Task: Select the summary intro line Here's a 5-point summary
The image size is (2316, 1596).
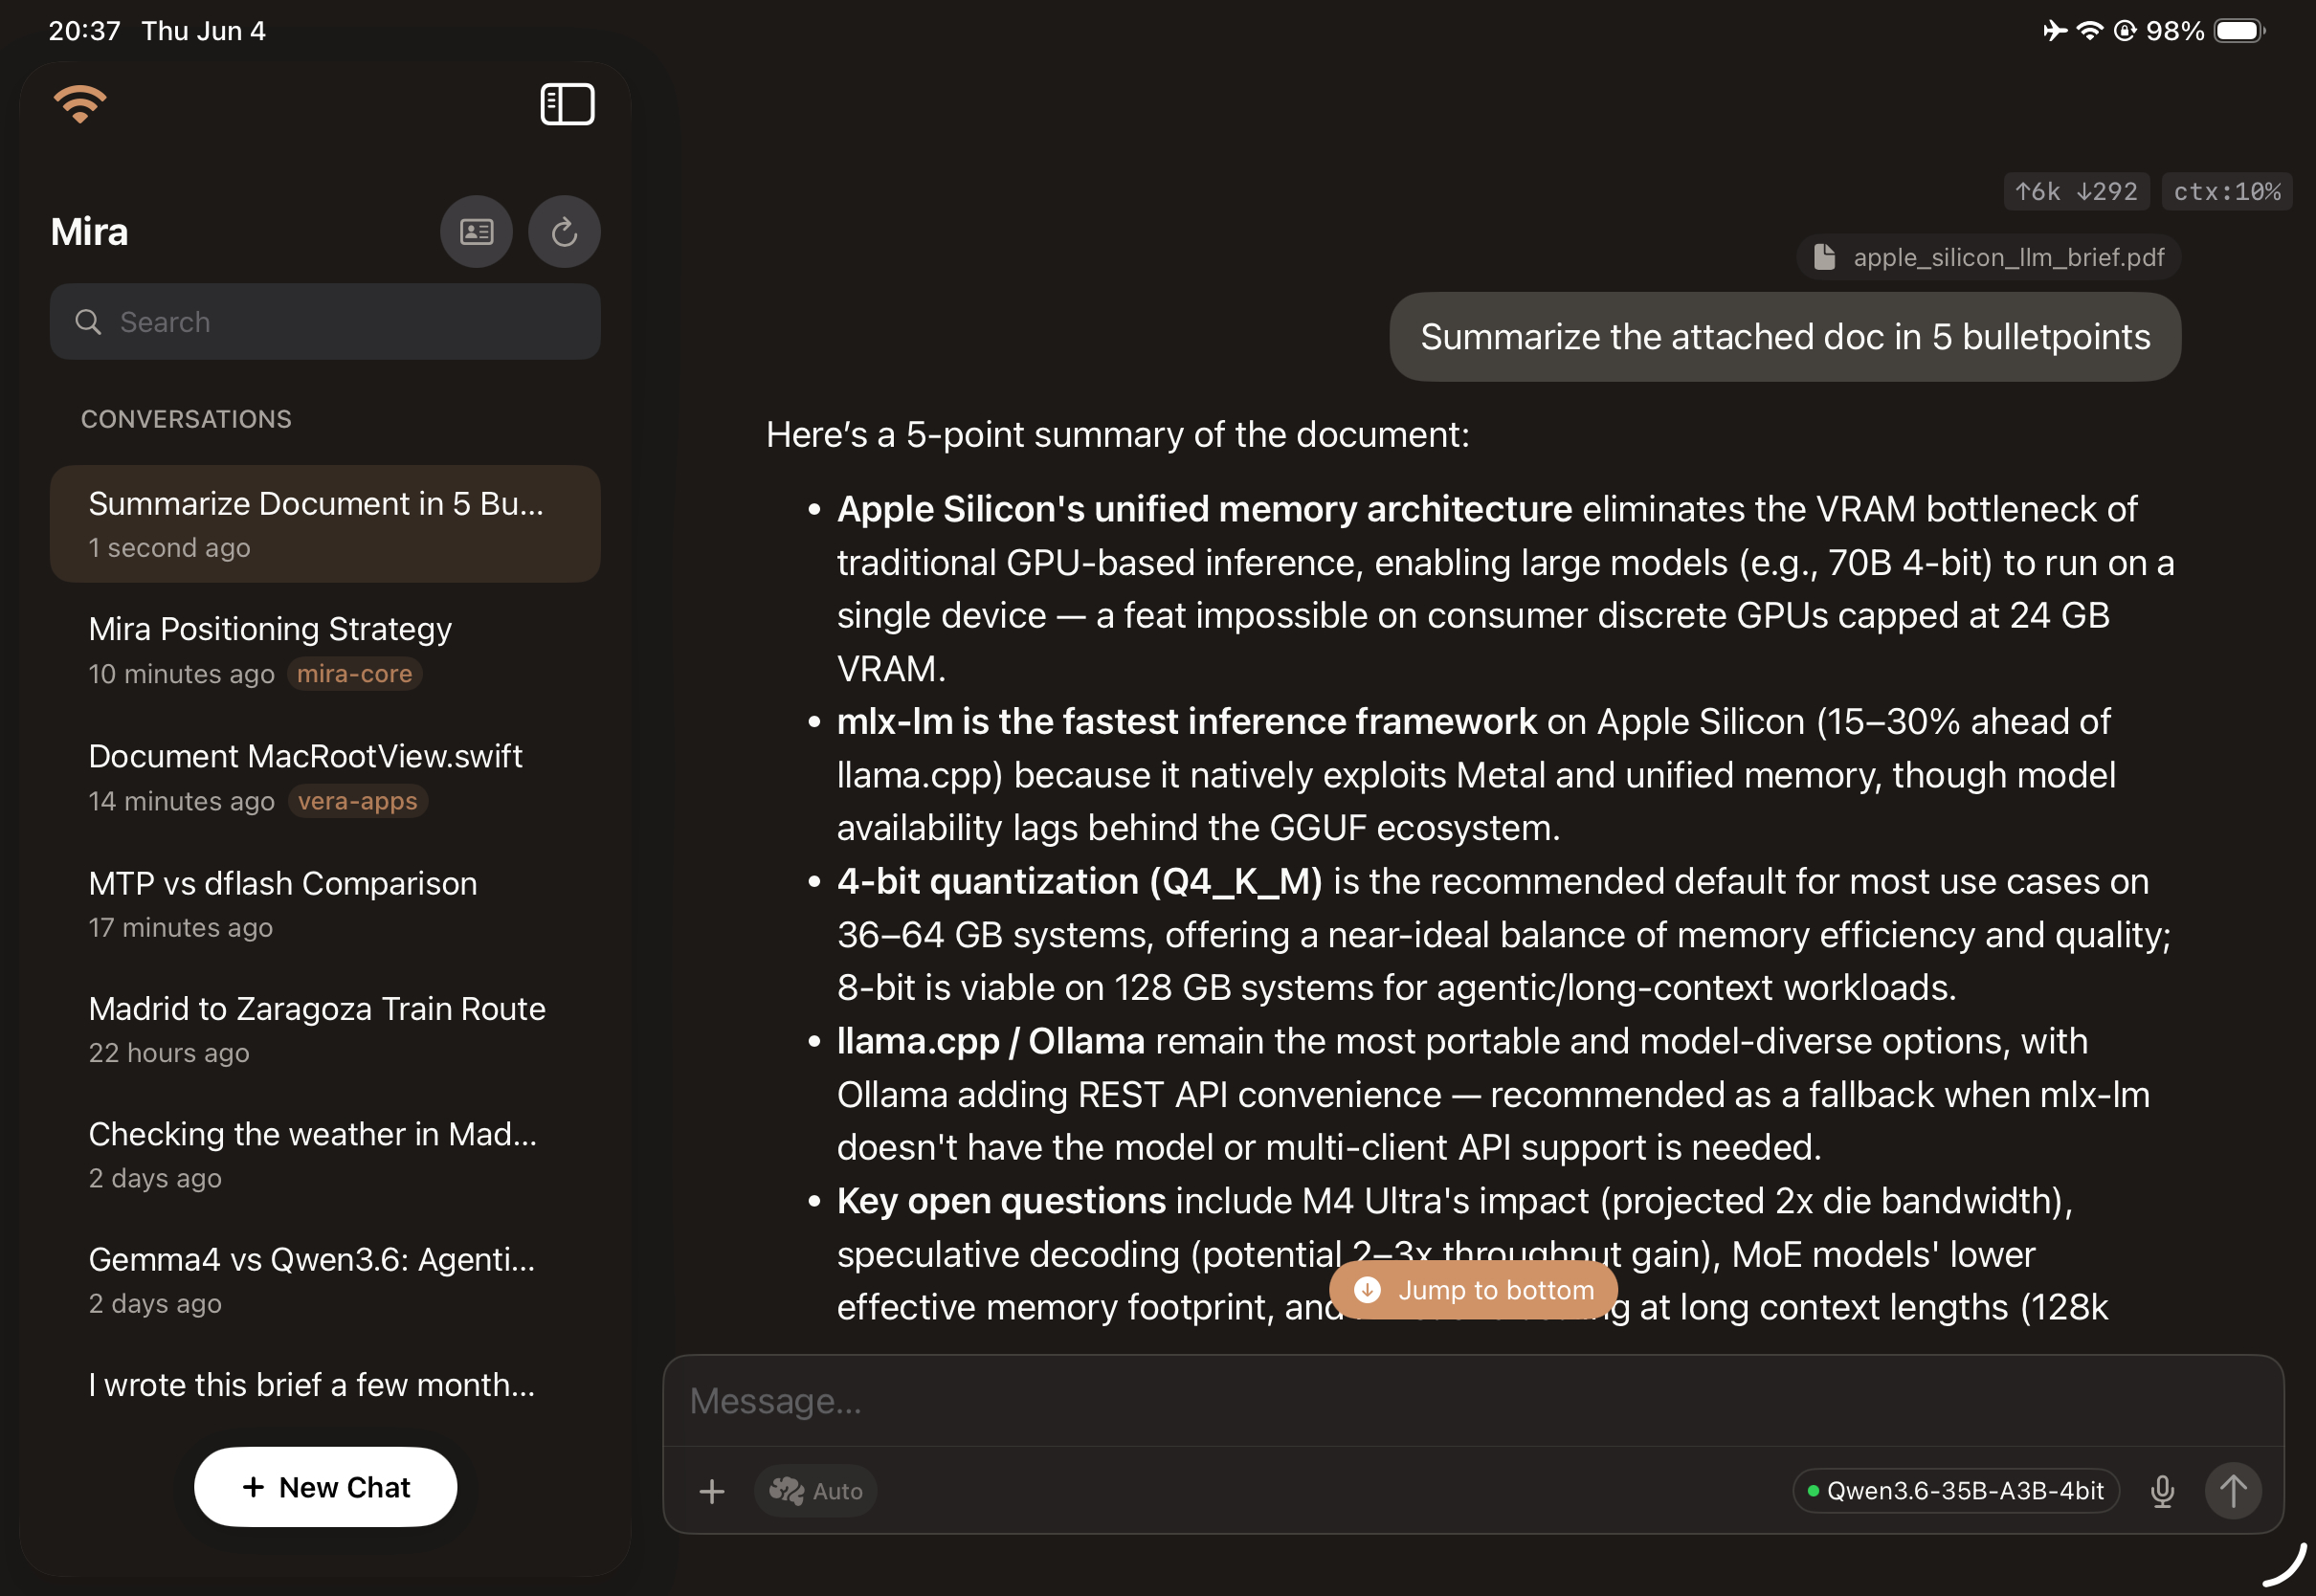Action: pyautogui.click(x=1117, y=435)
